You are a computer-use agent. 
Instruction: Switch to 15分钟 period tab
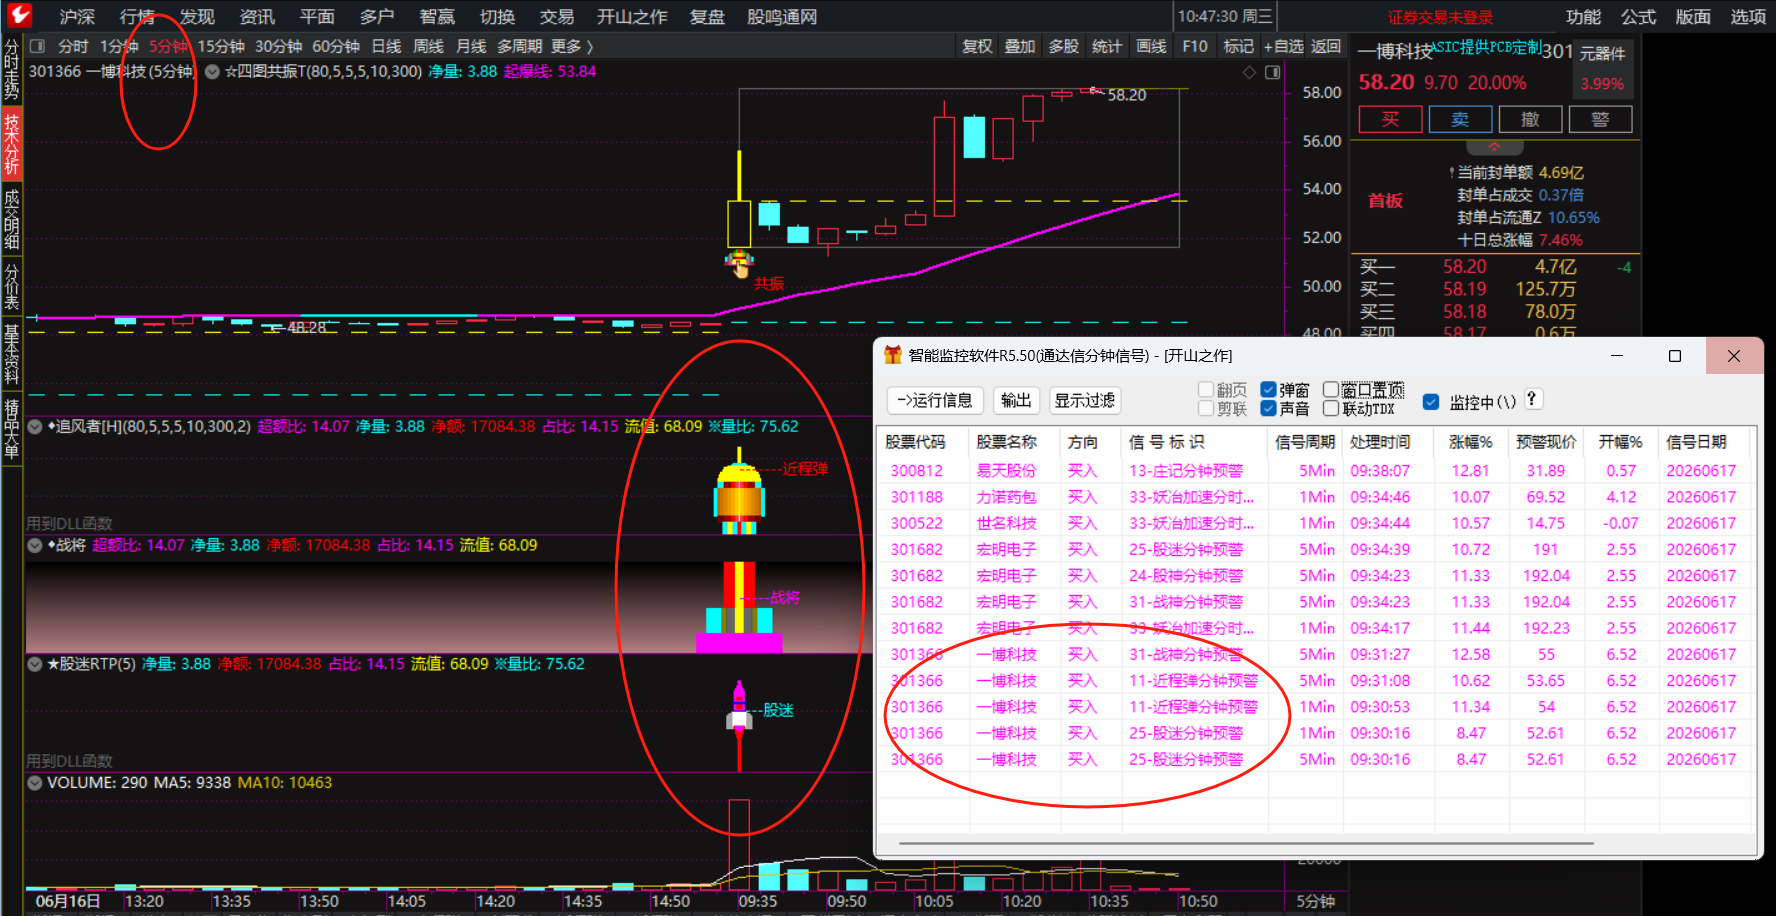tap(221, 46)
